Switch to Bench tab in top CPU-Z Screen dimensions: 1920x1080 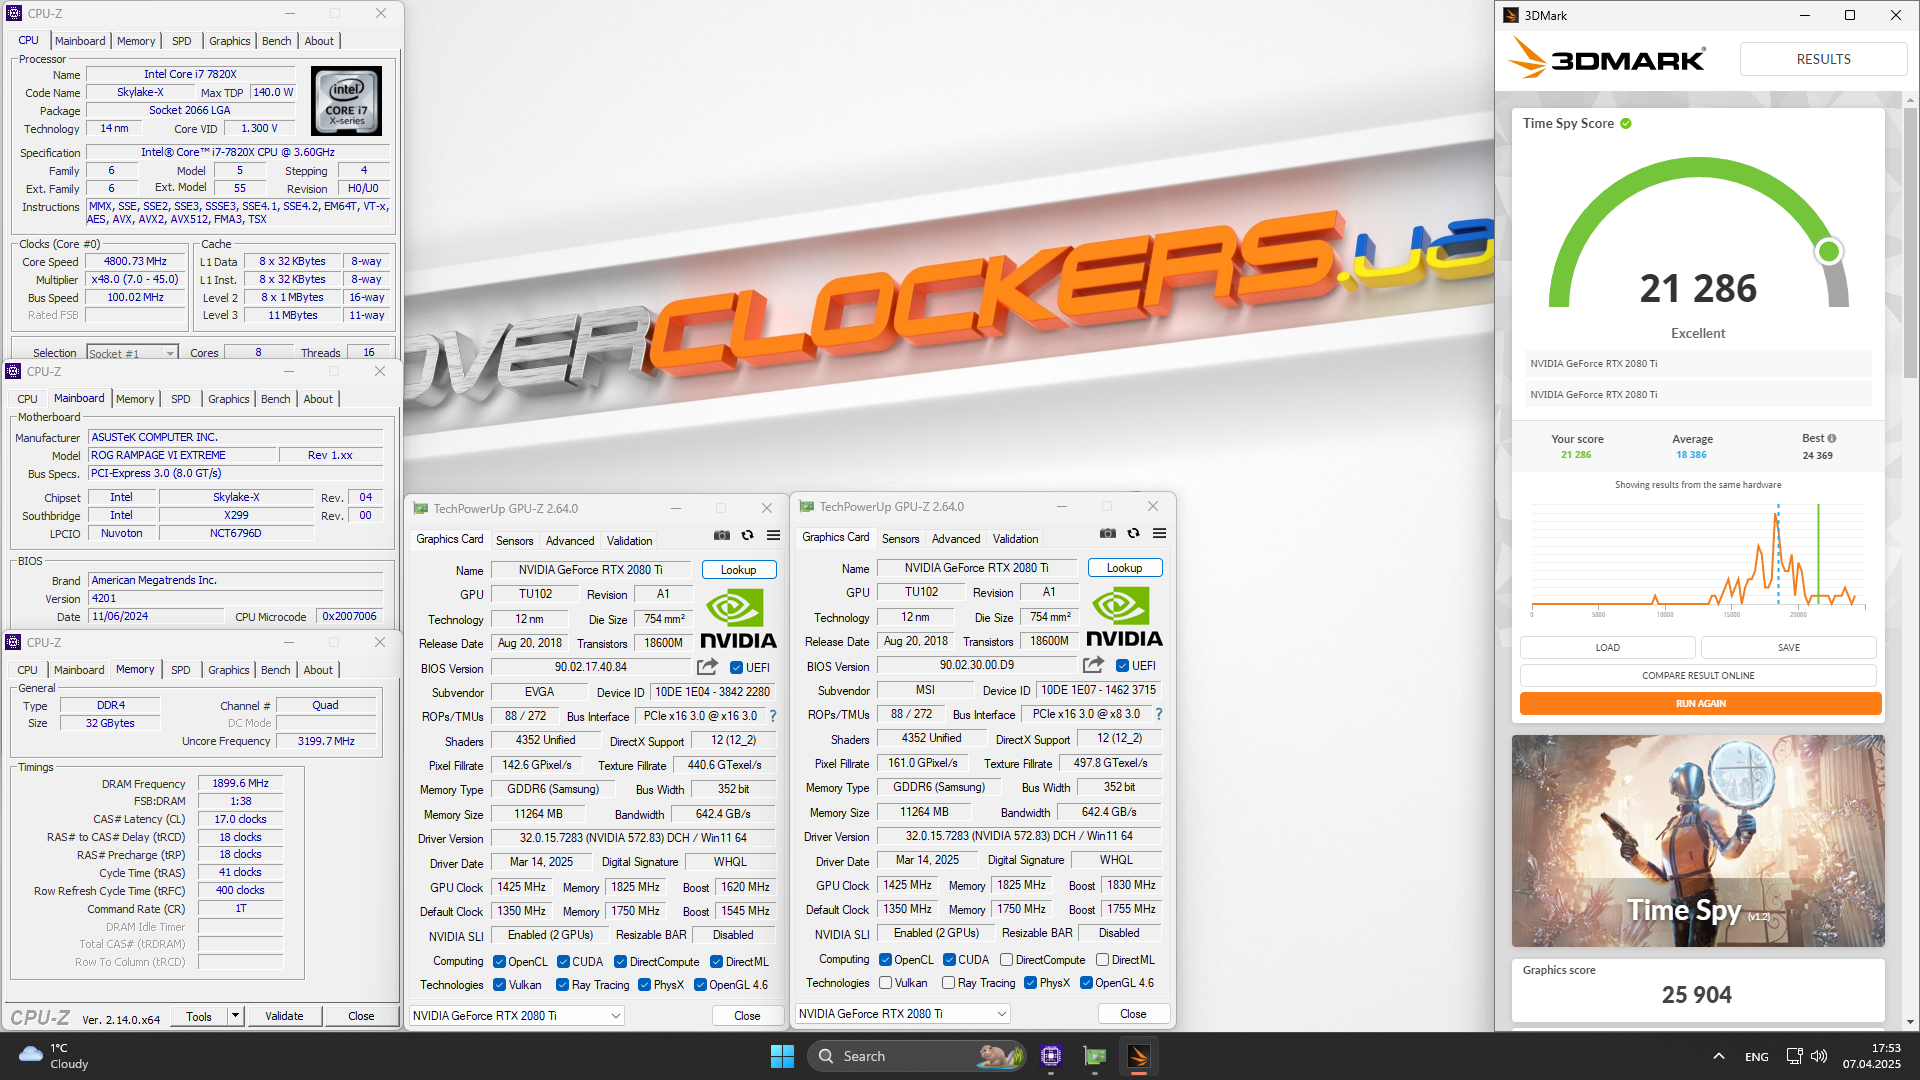coord(276,41)
